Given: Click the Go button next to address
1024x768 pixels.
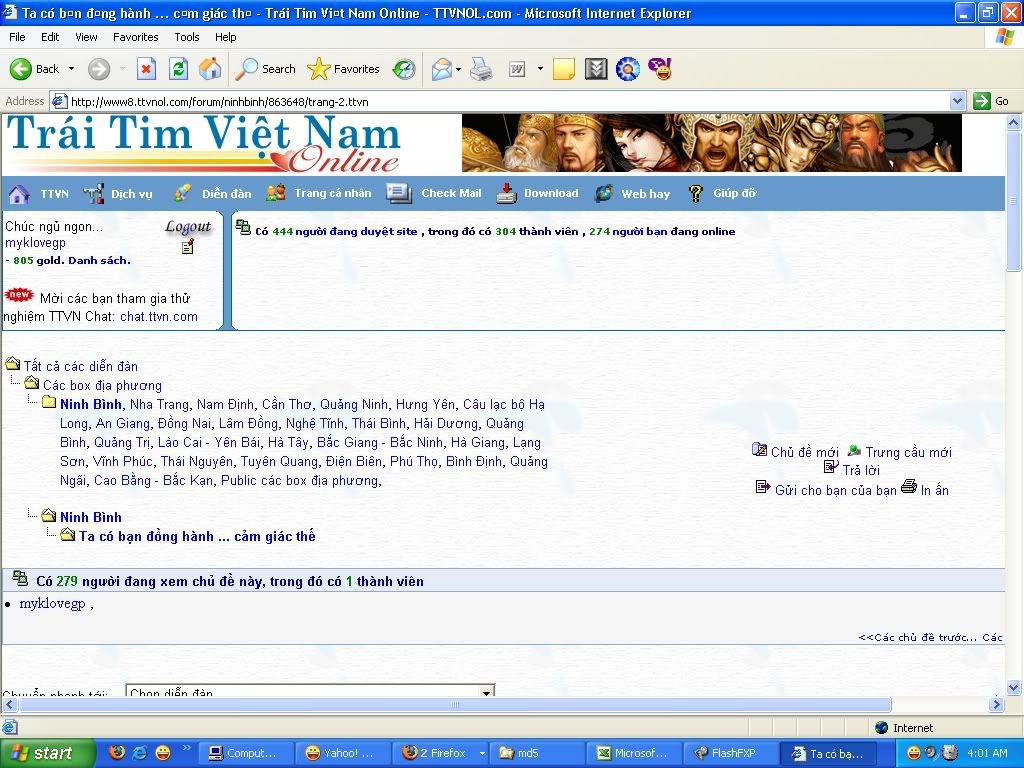Looking at the screenshot, I should click(x=991, y=101).
